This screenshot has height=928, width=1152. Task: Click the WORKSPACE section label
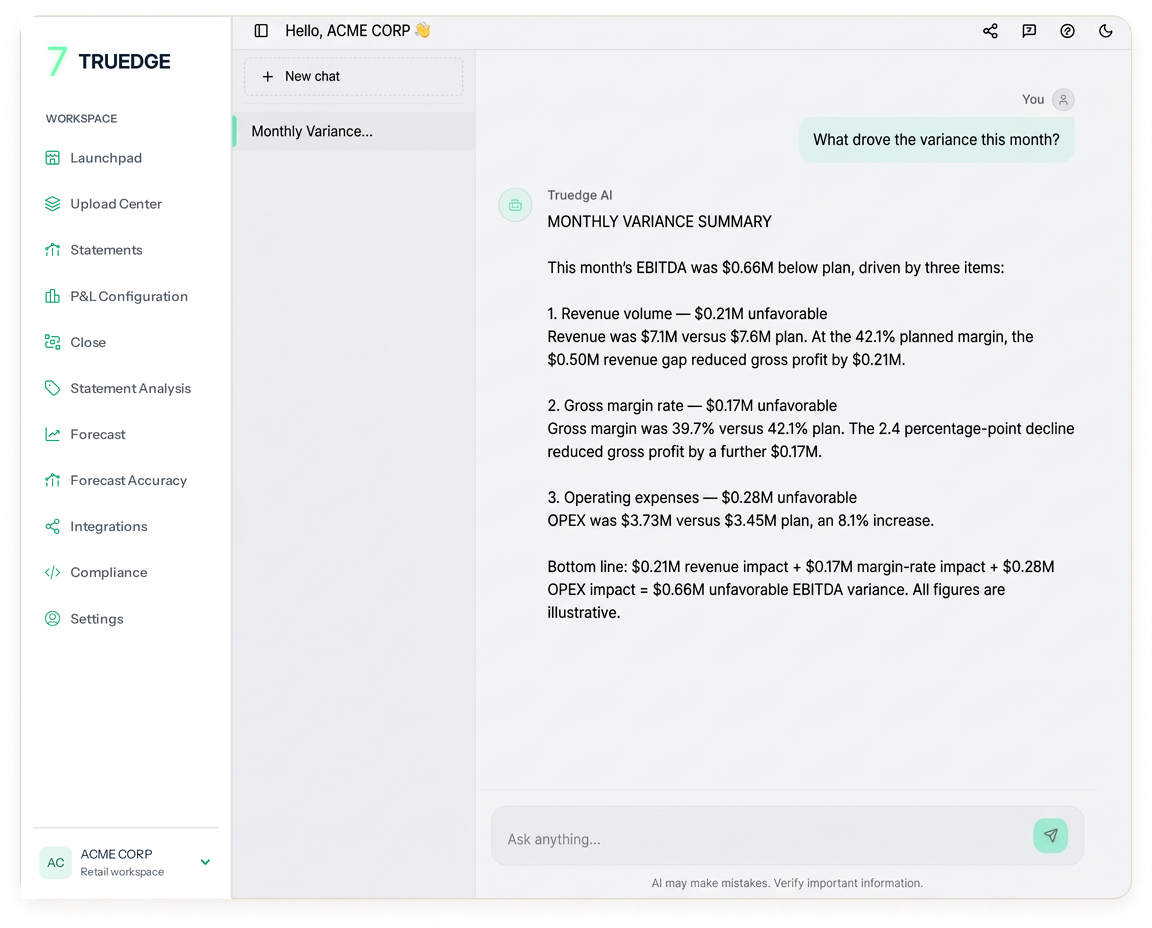(x=82, y=118)
